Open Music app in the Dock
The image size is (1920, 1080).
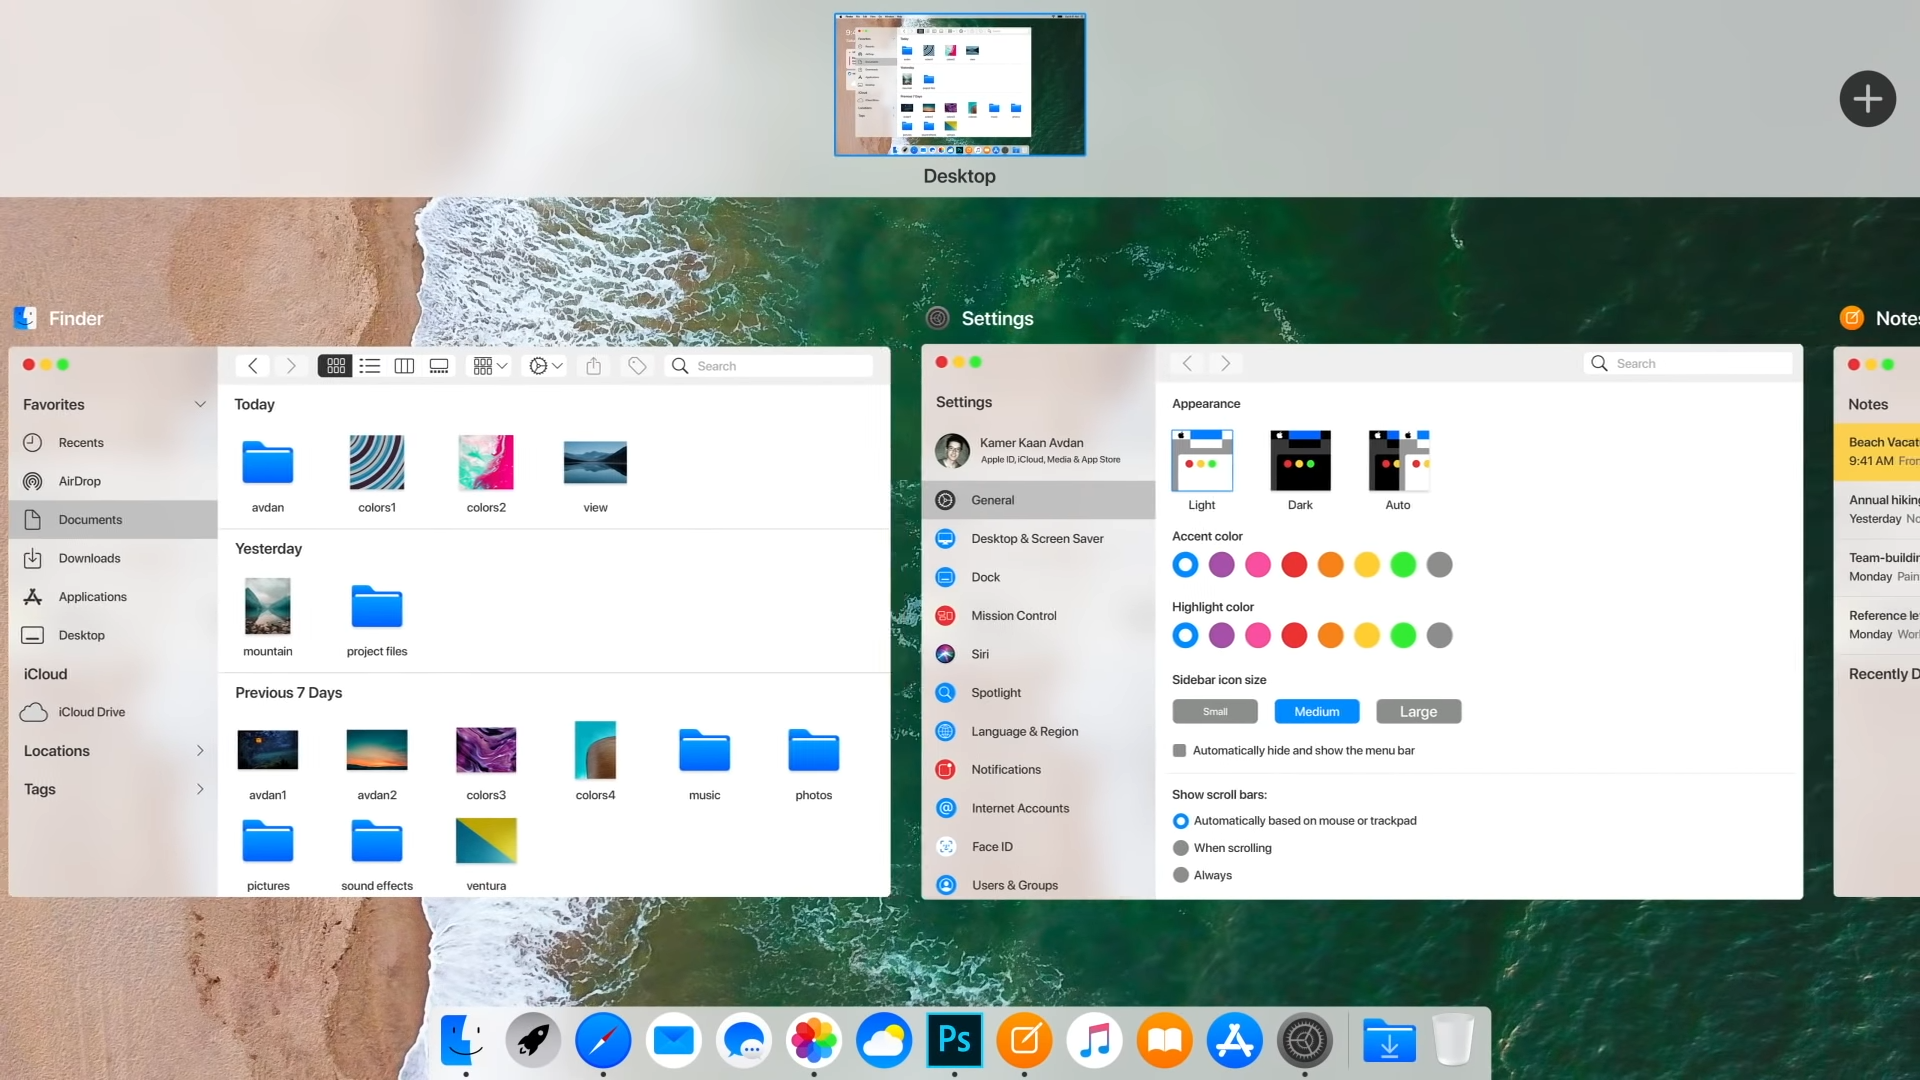coord(1095,1040)
